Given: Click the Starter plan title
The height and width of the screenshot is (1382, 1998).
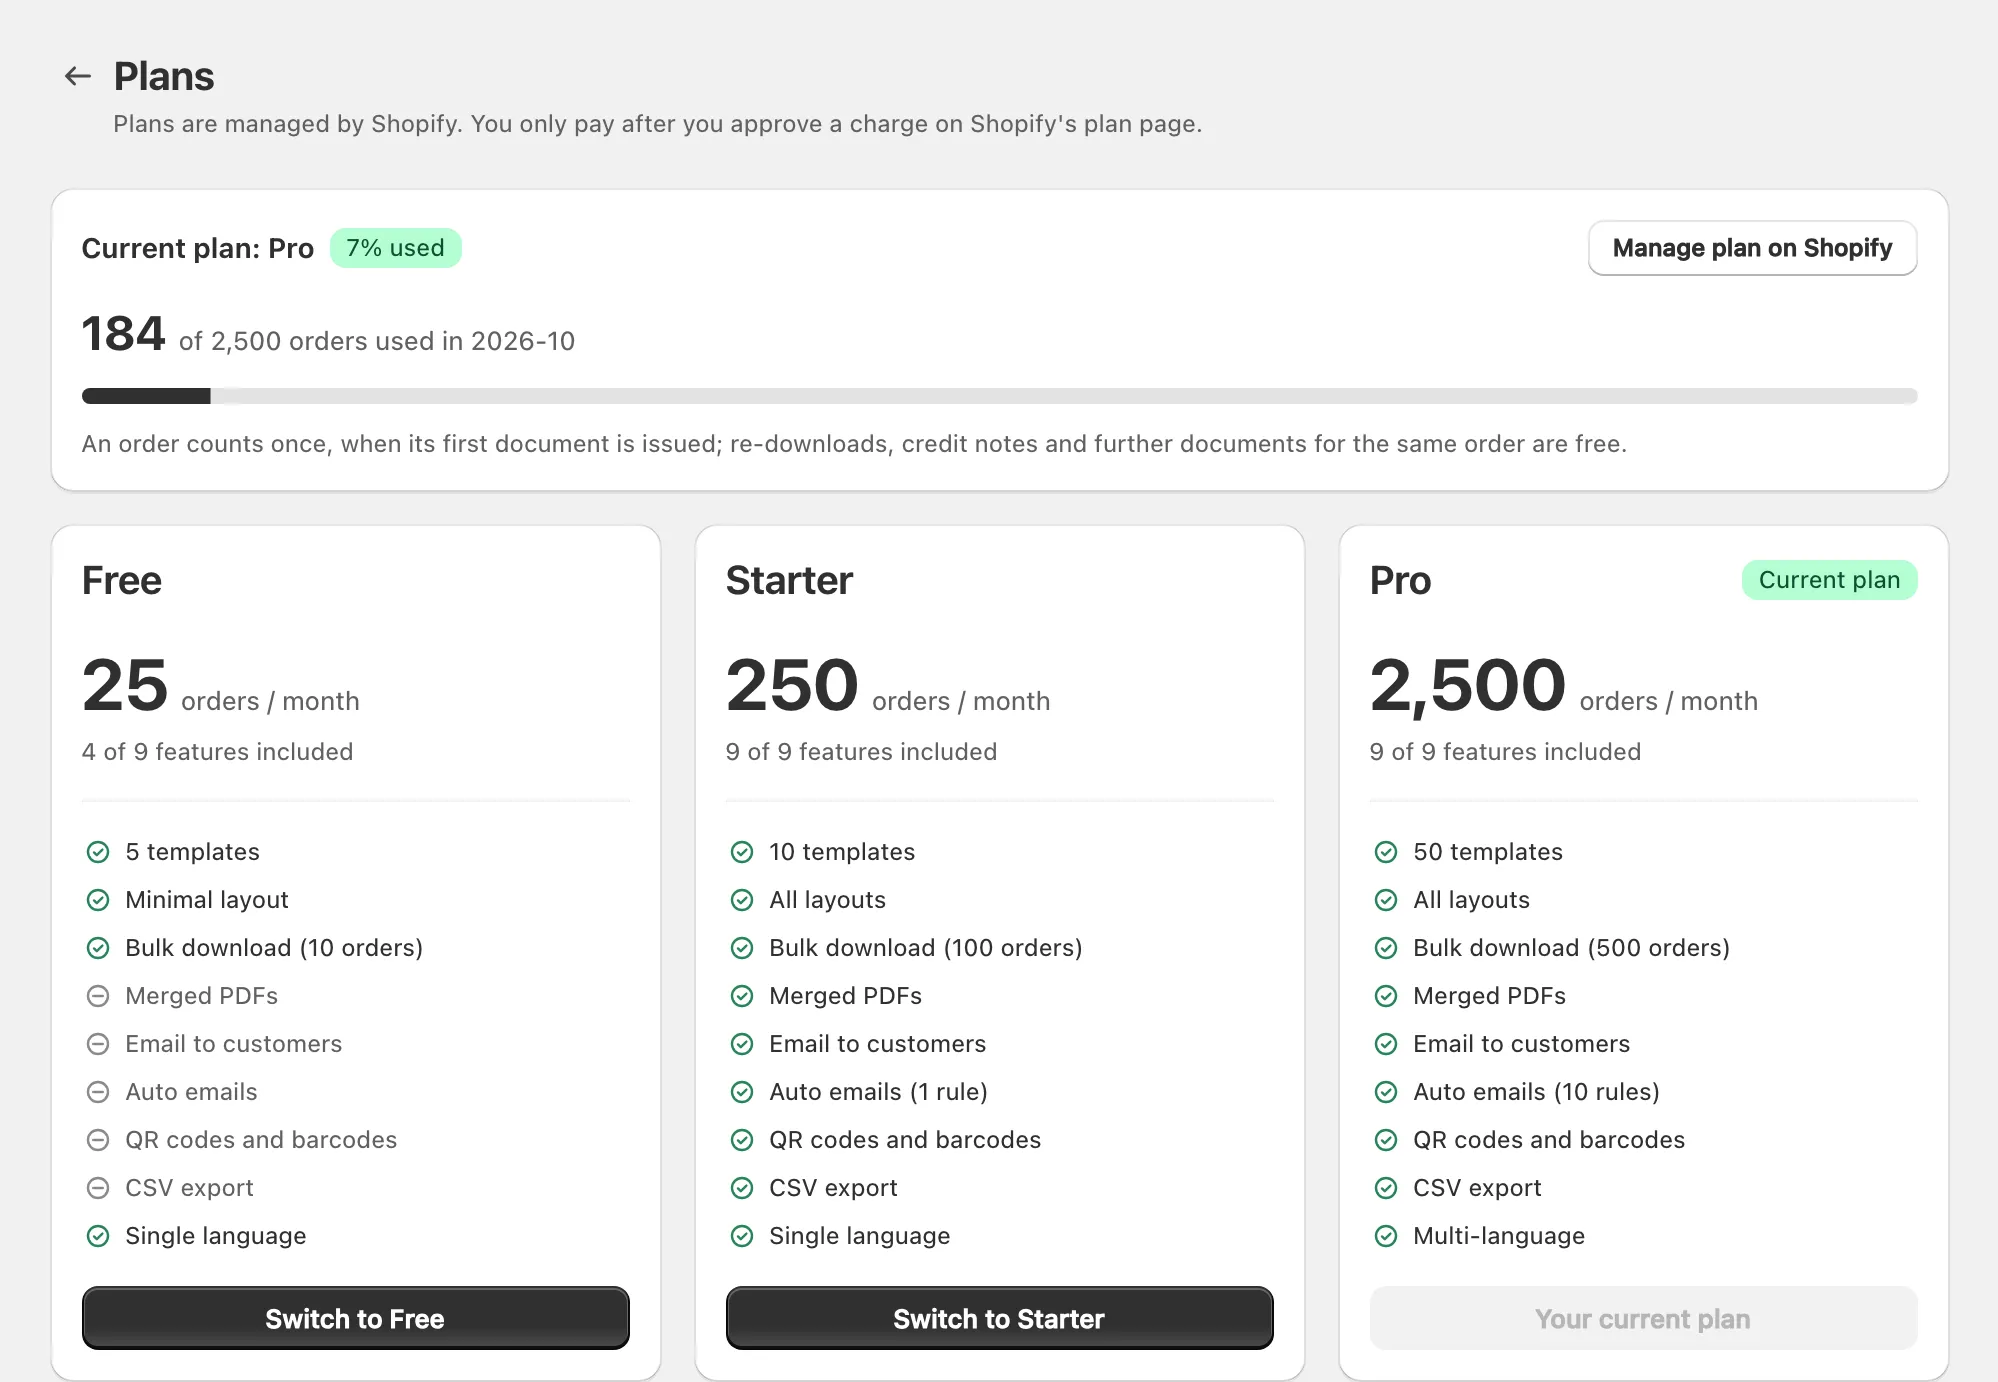Looking at the screenshot, I should pos(789,580).
